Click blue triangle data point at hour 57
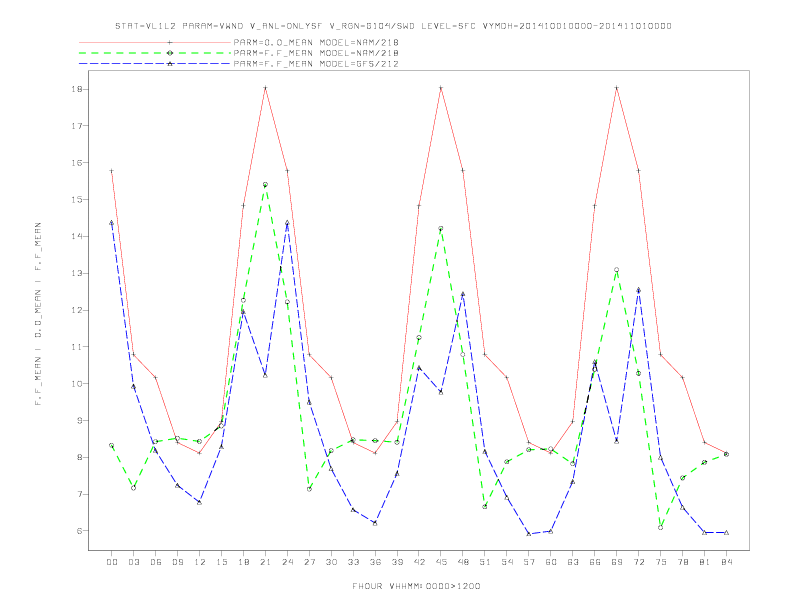This screenshot has height=612, width=792. coord(529,534)
